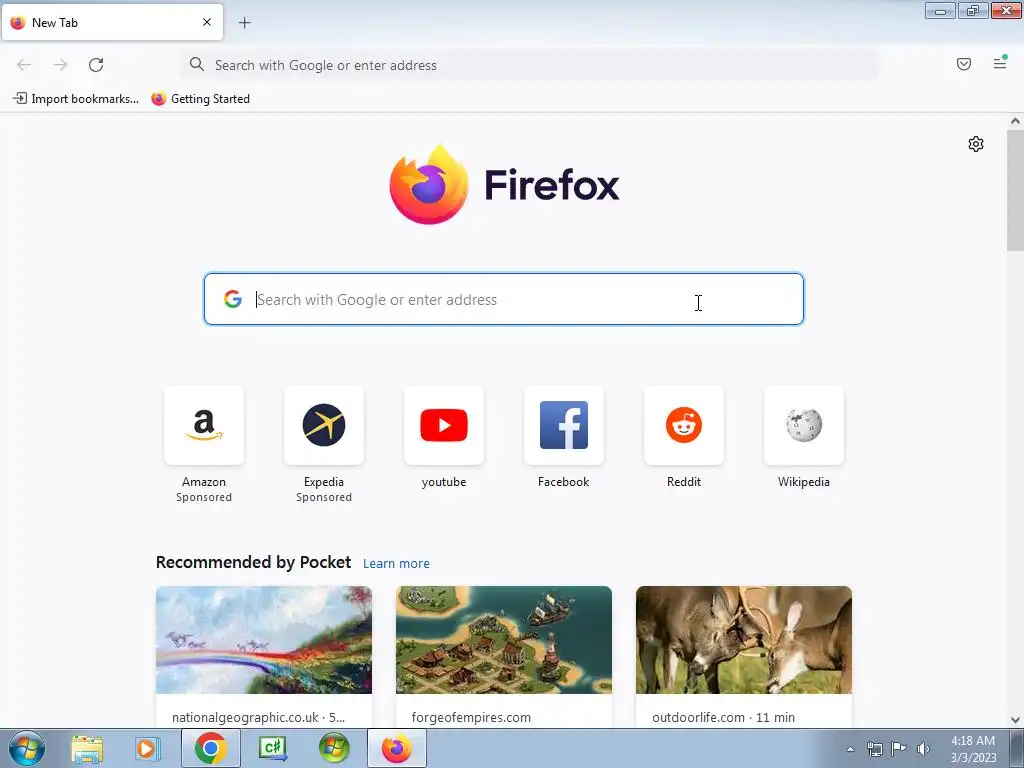This screenshot has height=768, width=1024.
Task: Focus the center Google search box
Action: [x=504, y=299]
